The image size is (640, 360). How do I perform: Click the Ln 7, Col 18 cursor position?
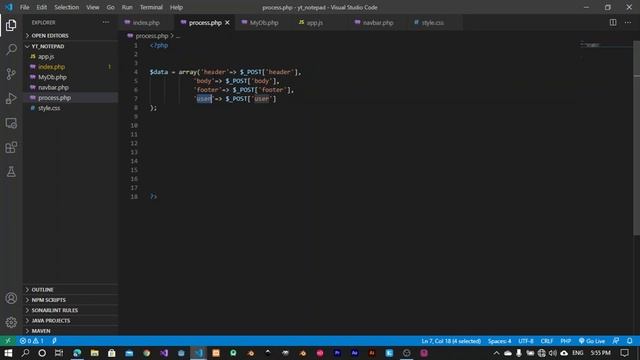451,341
